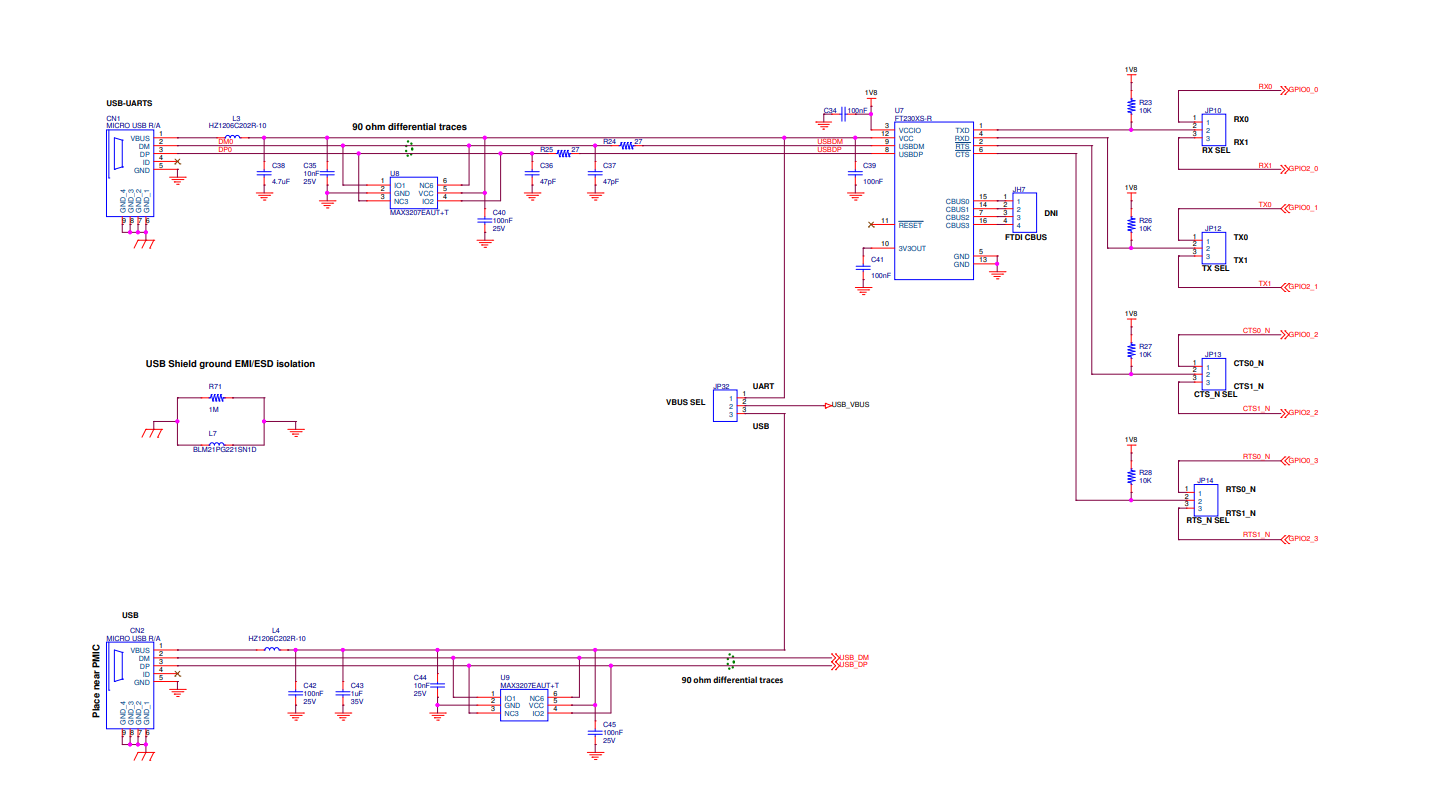The image size is (1440, 810).
Task: Click the GPIO0_2 off-page port
Action: click(1299, 334)
